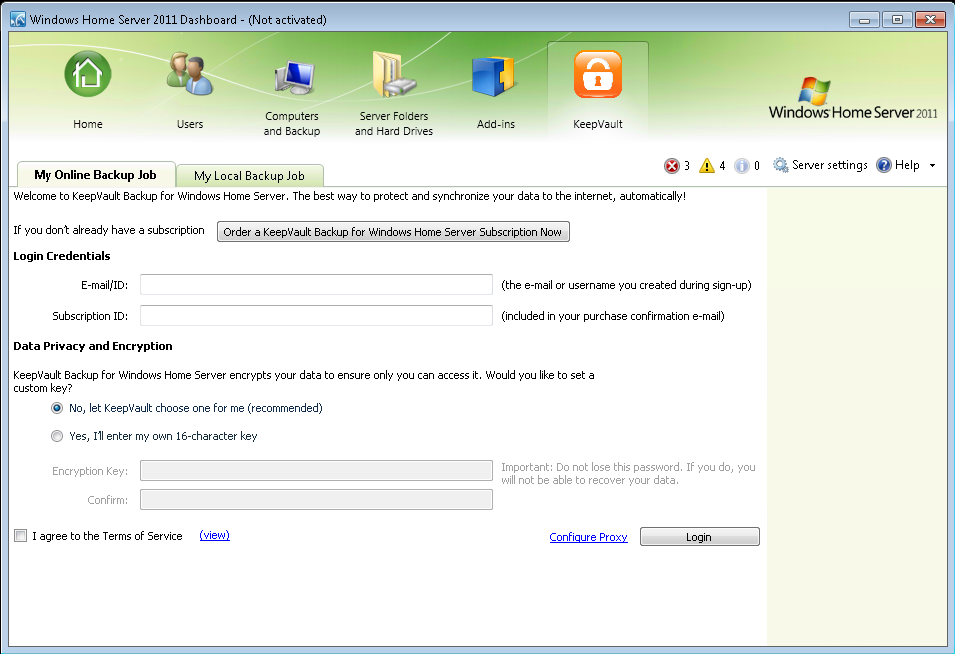Screen dimensions: 955x654
Task: Open Server Folders and Hard Drives icon
Action: pos(393,74)
